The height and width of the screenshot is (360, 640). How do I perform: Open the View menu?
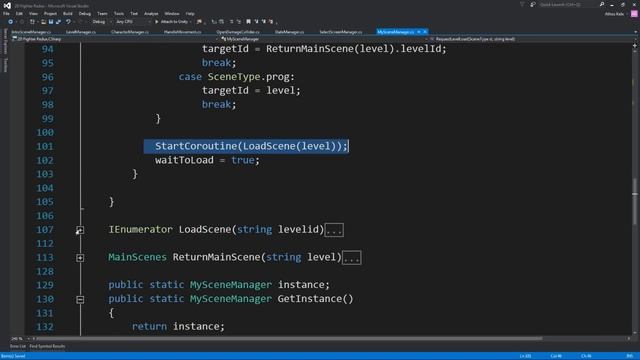click(x=33, y=13)
